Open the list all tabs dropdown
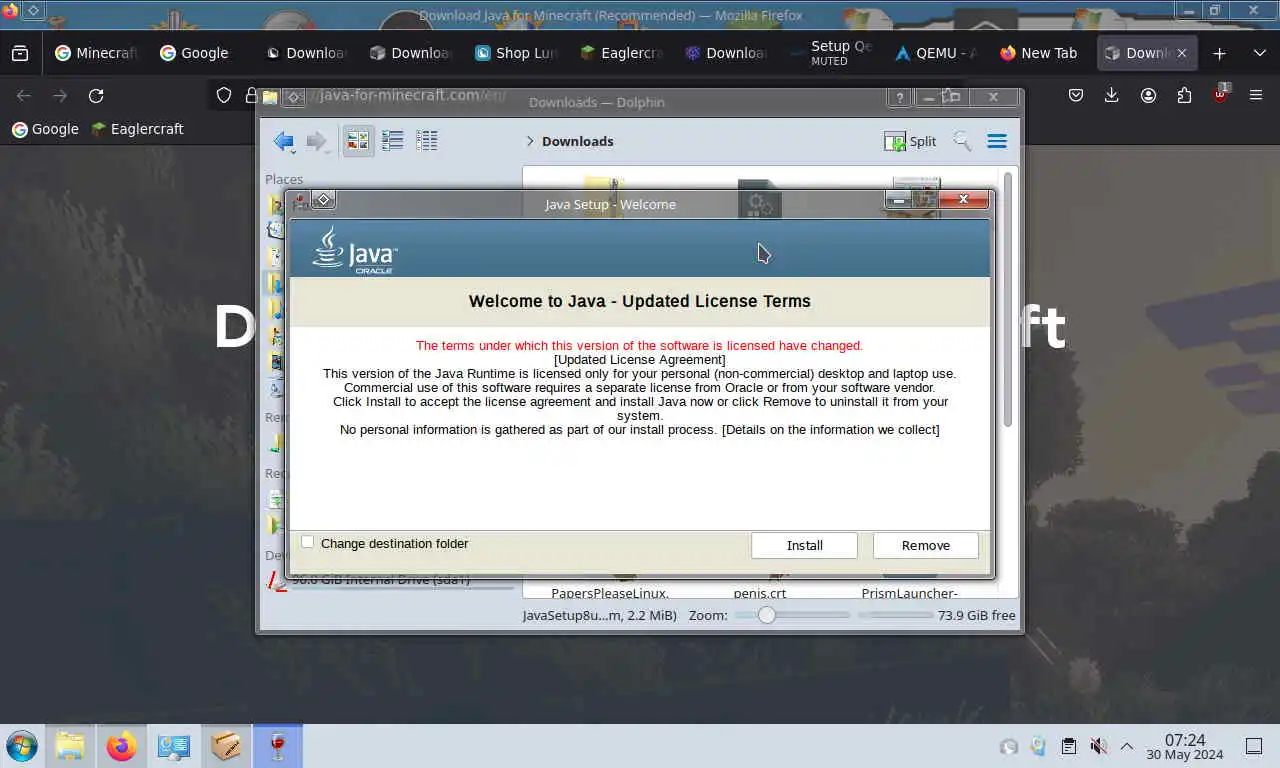The height and width of the screenshot is (768, 1280). point(1259,53)
